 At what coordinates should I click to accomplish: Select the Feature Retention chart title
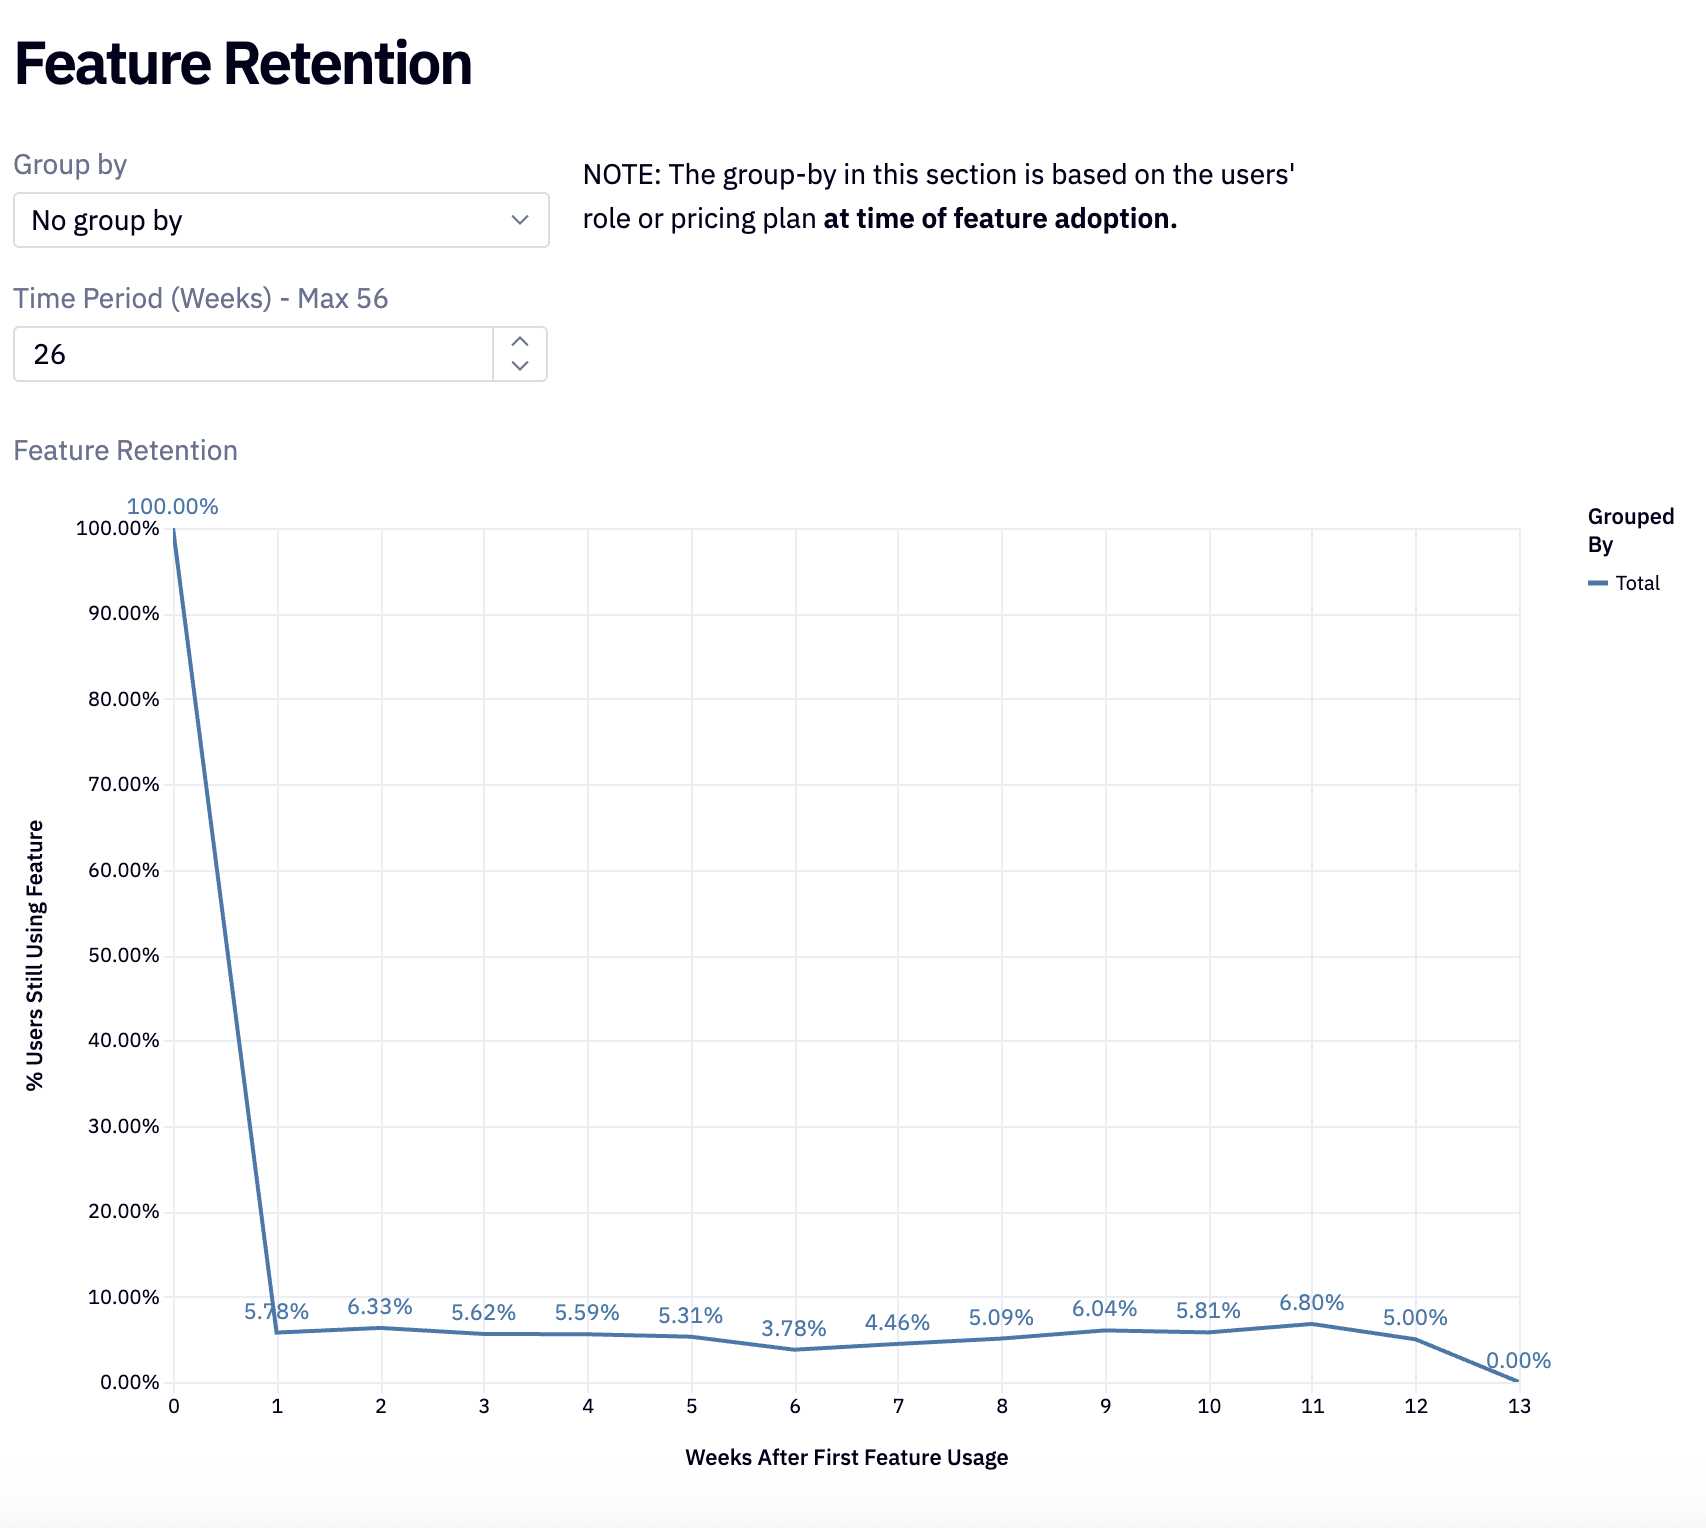[124, 451]
